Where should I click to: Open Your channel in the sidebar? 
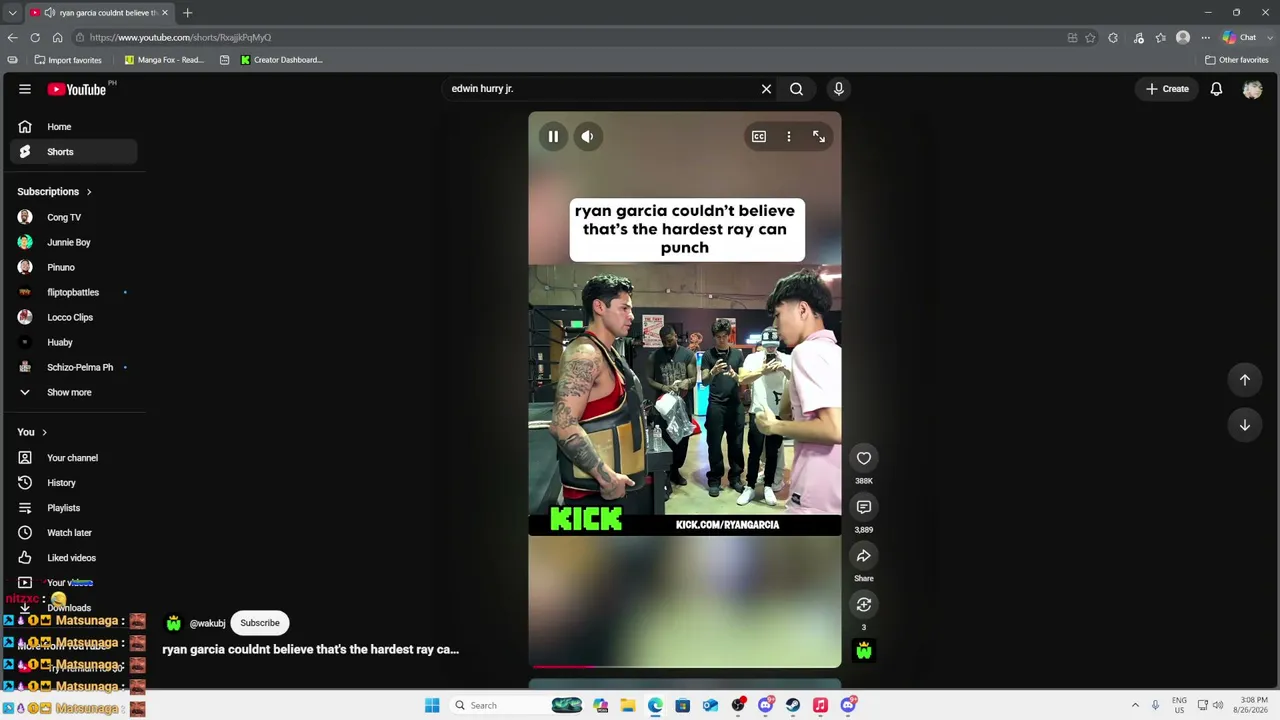click(x=73, y=458)
